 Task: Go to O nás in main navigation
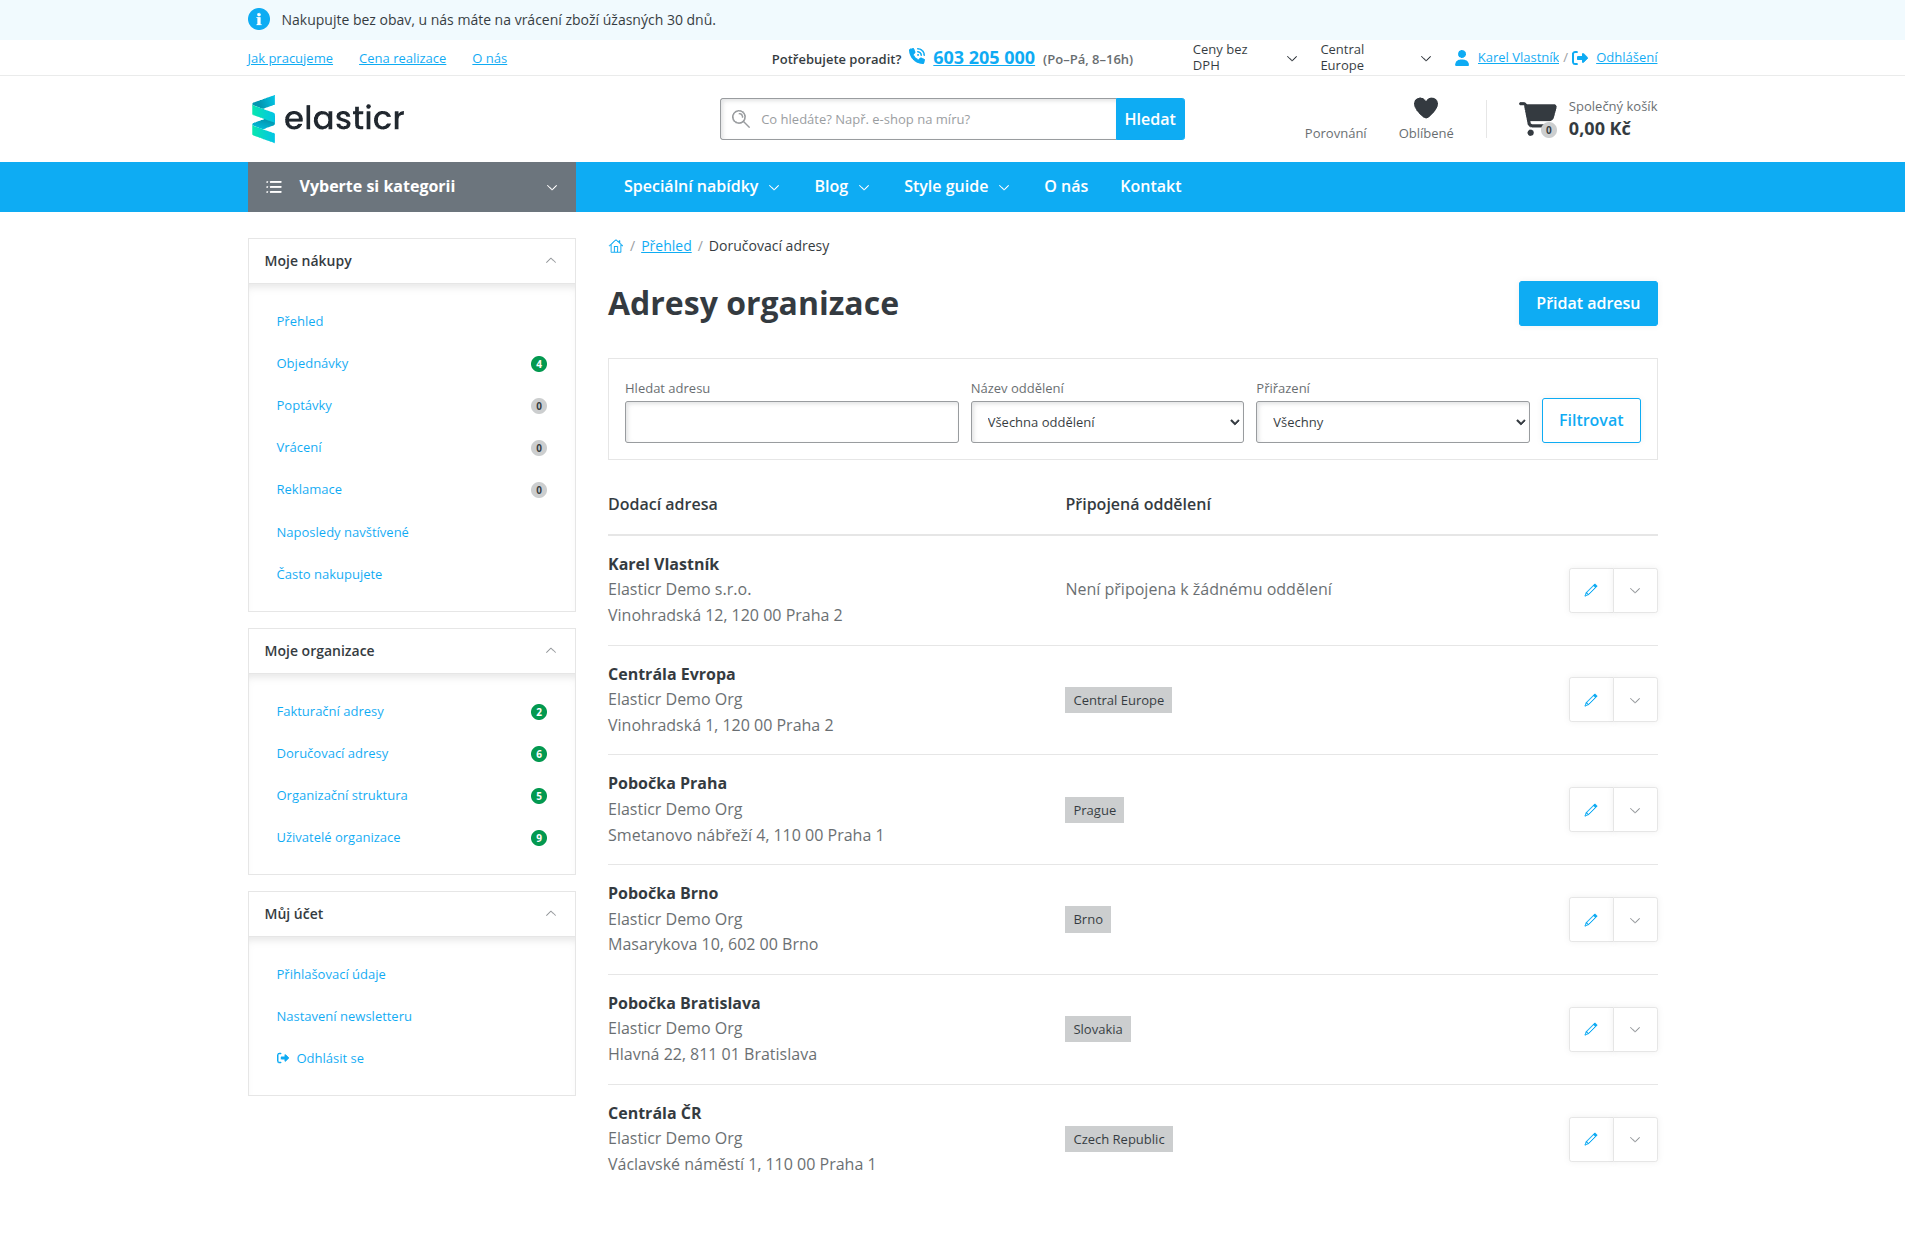coord(1066,187)
